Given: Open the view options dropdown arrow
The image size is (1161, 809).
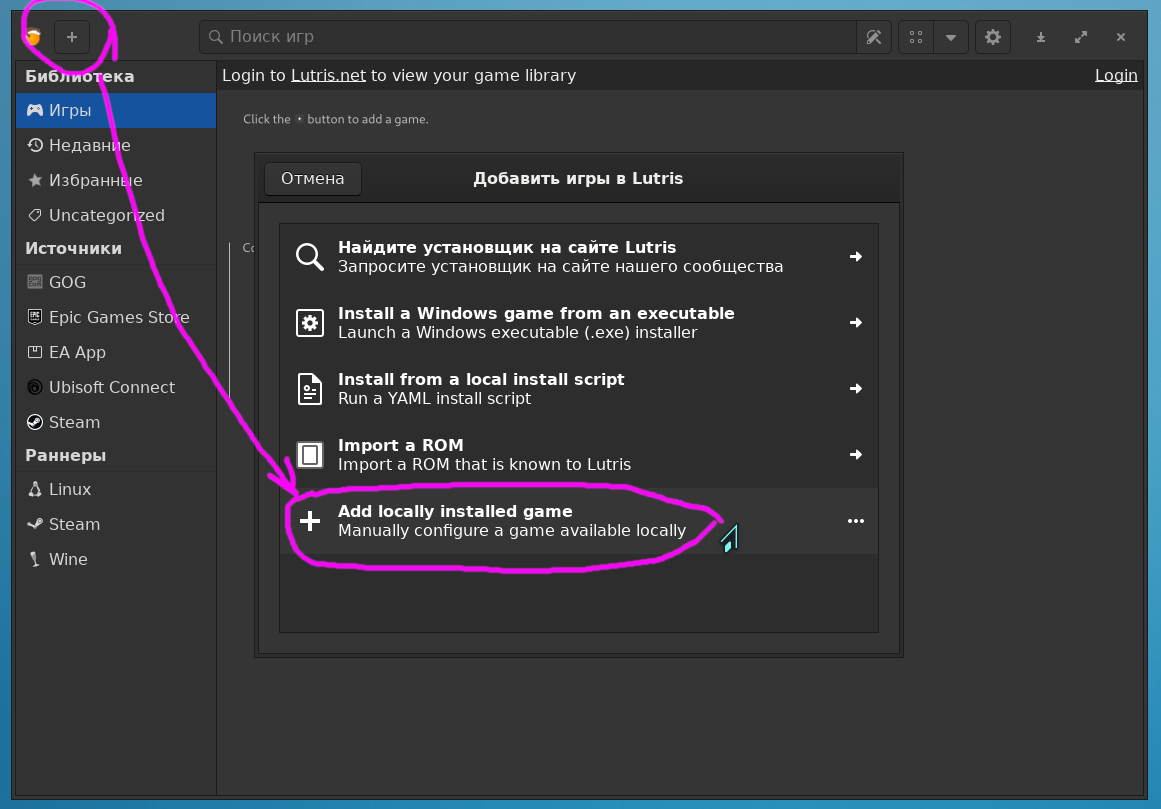Looking at the screenshot, I should (951, 37).
